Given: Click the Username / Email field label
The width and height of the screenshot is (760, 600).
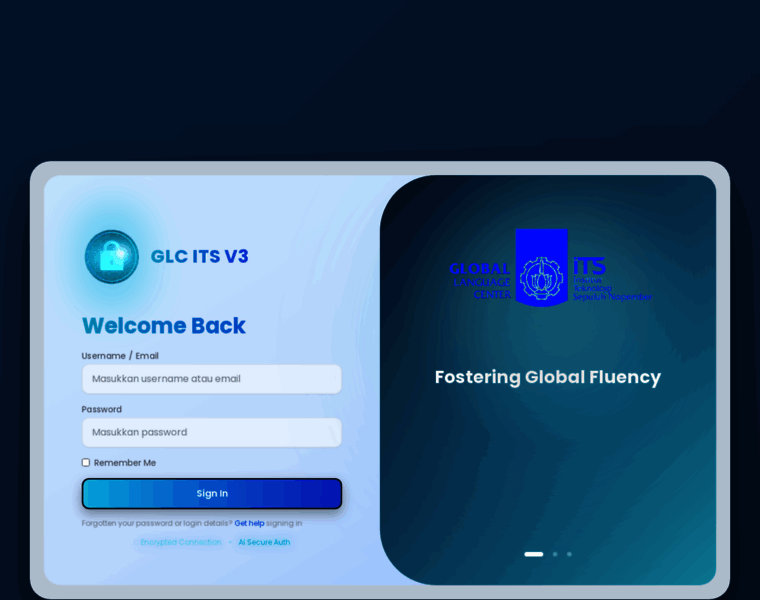Looking at the screenshot, I should [x=120, y=356].
